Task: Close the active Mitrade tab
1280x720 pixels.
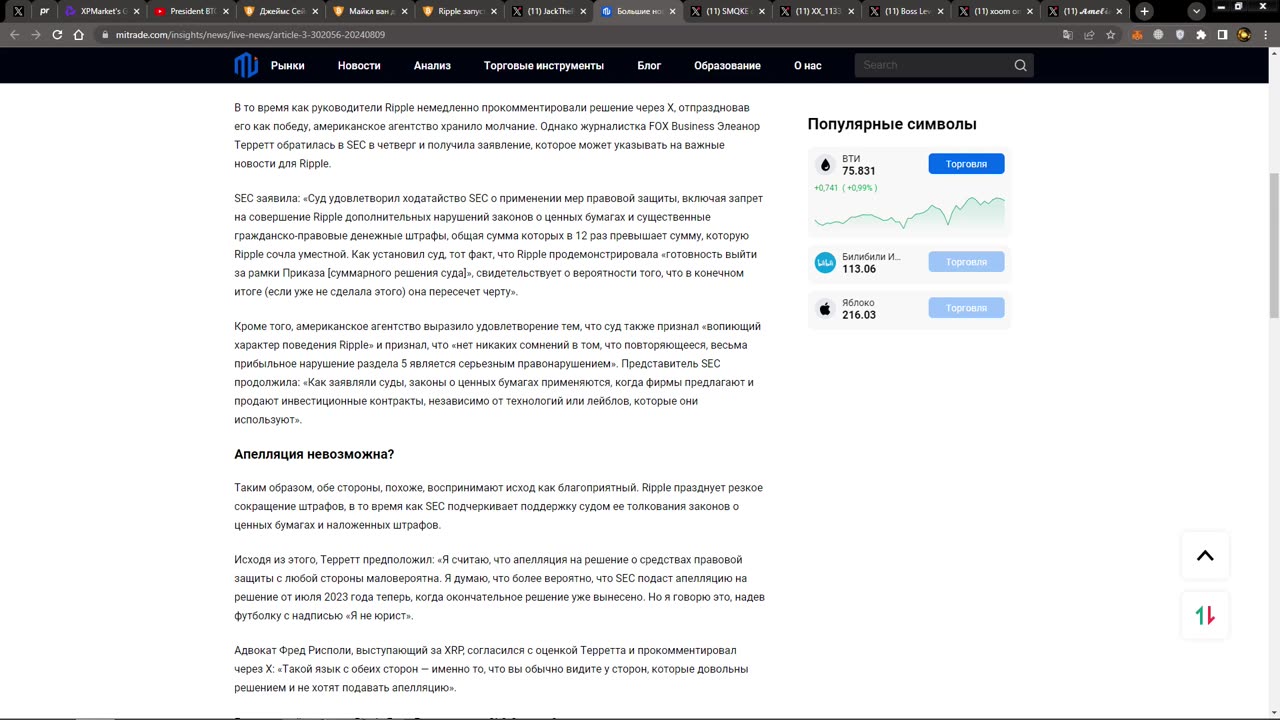Action: (671, 11)
